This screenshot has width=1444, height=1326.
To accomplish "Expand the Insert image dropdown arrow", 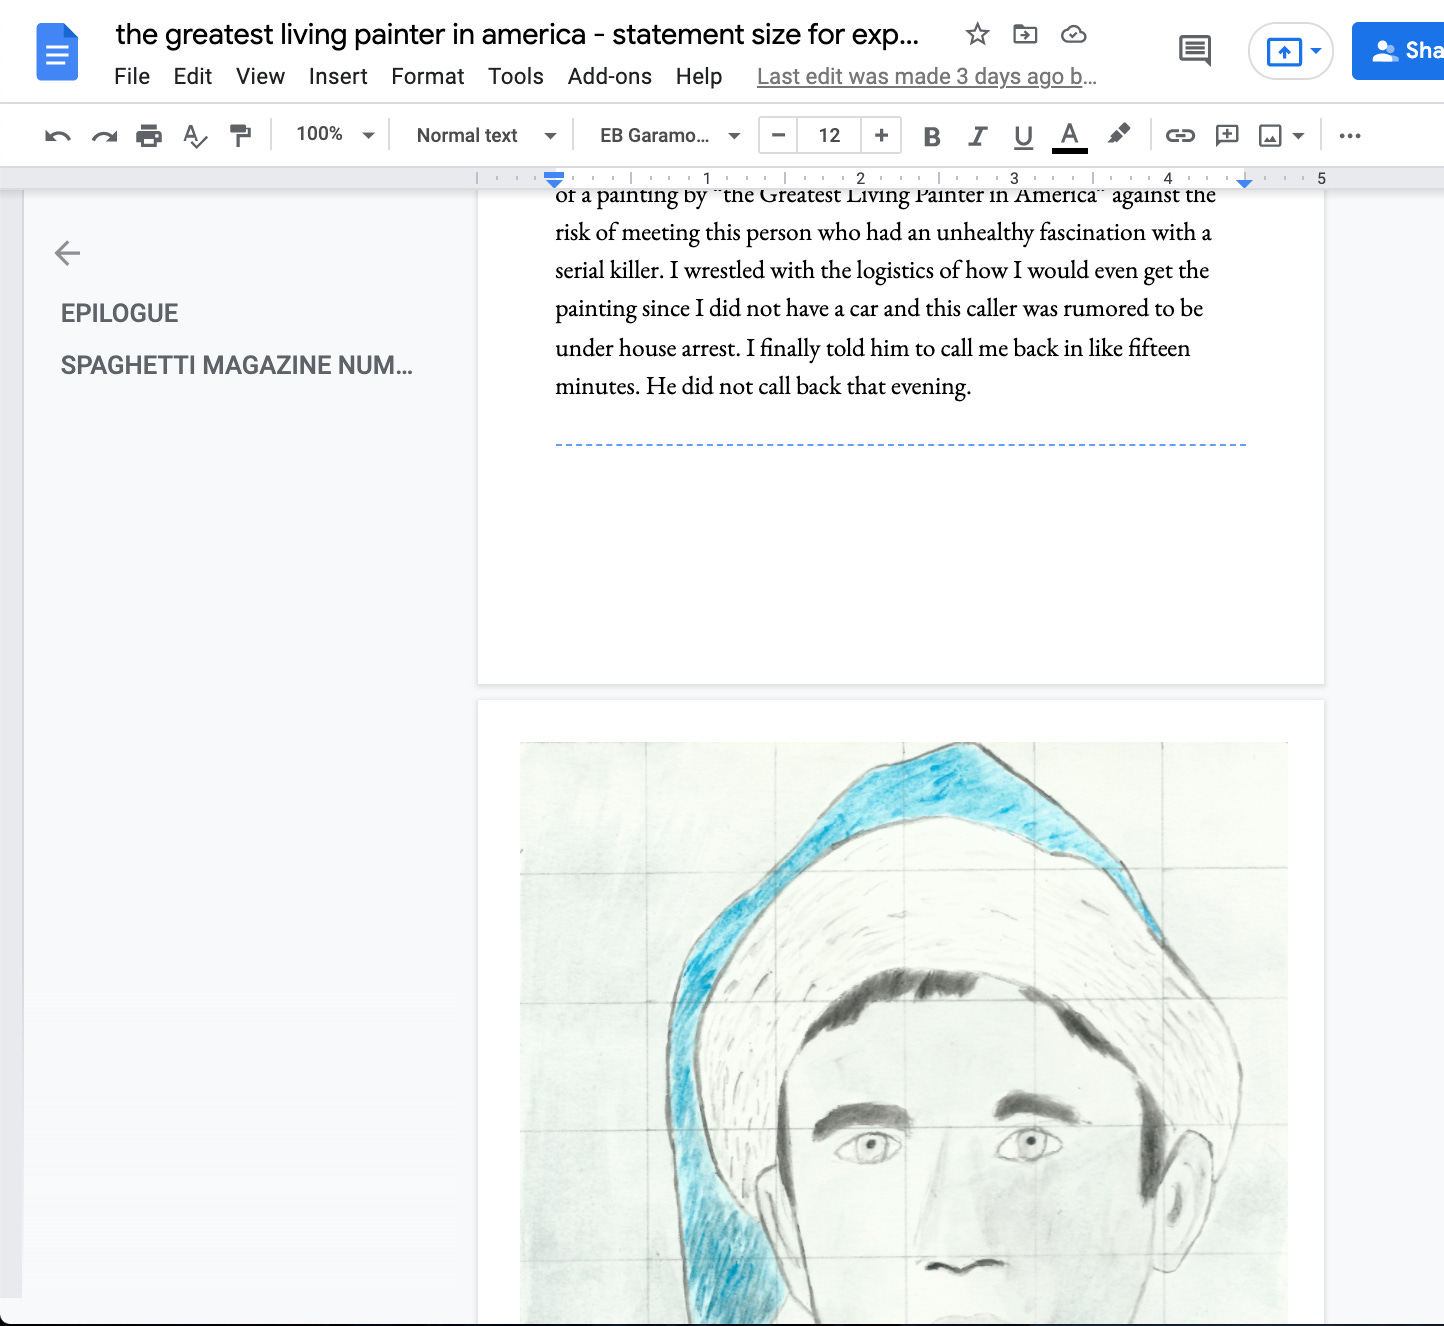I will coord(1298,136).
